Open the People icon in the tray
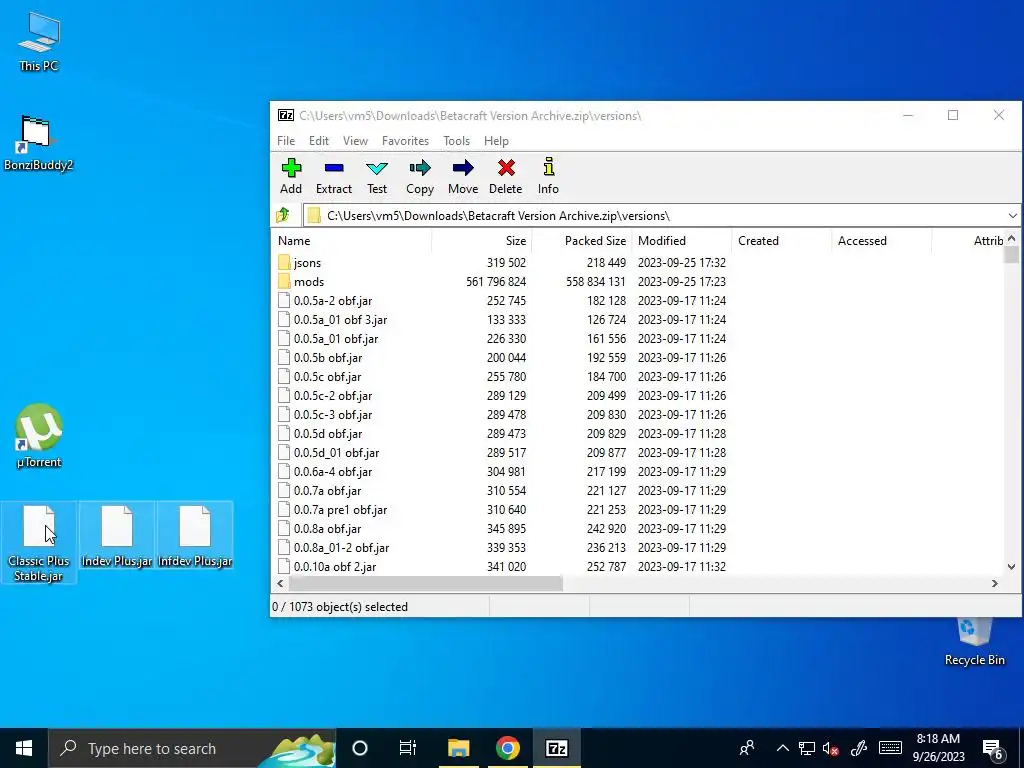 tap(746, 748)
